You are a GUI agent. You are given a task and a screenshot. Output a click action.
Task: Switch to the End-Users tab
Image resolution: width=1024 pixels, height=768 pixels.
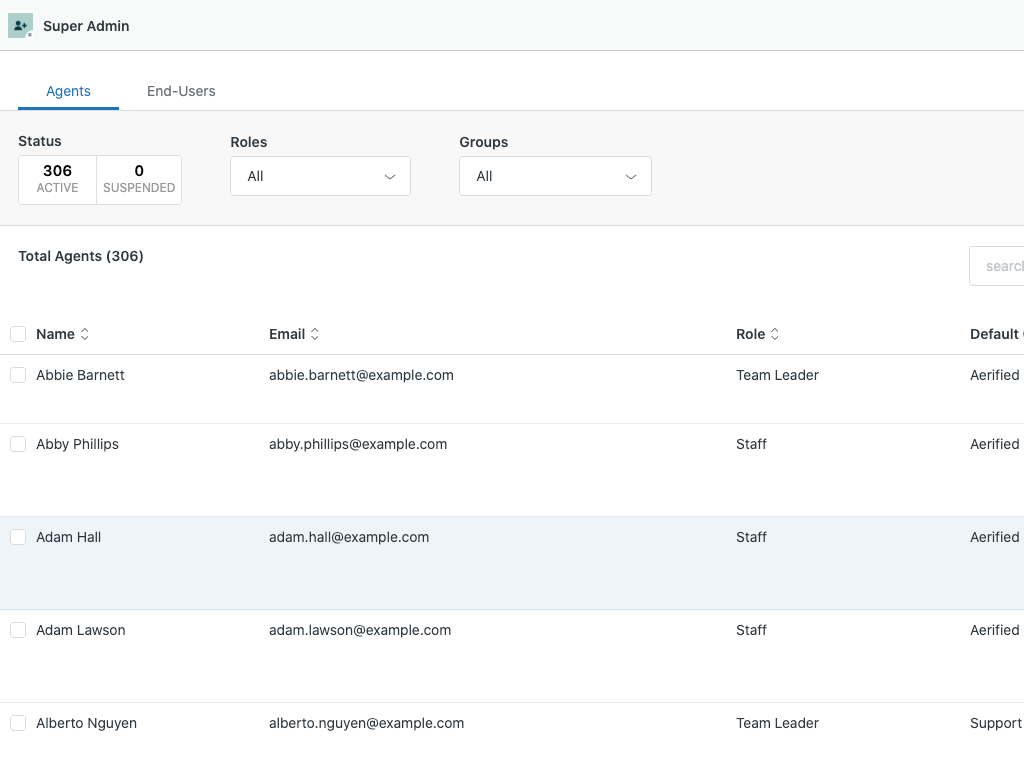181,91
